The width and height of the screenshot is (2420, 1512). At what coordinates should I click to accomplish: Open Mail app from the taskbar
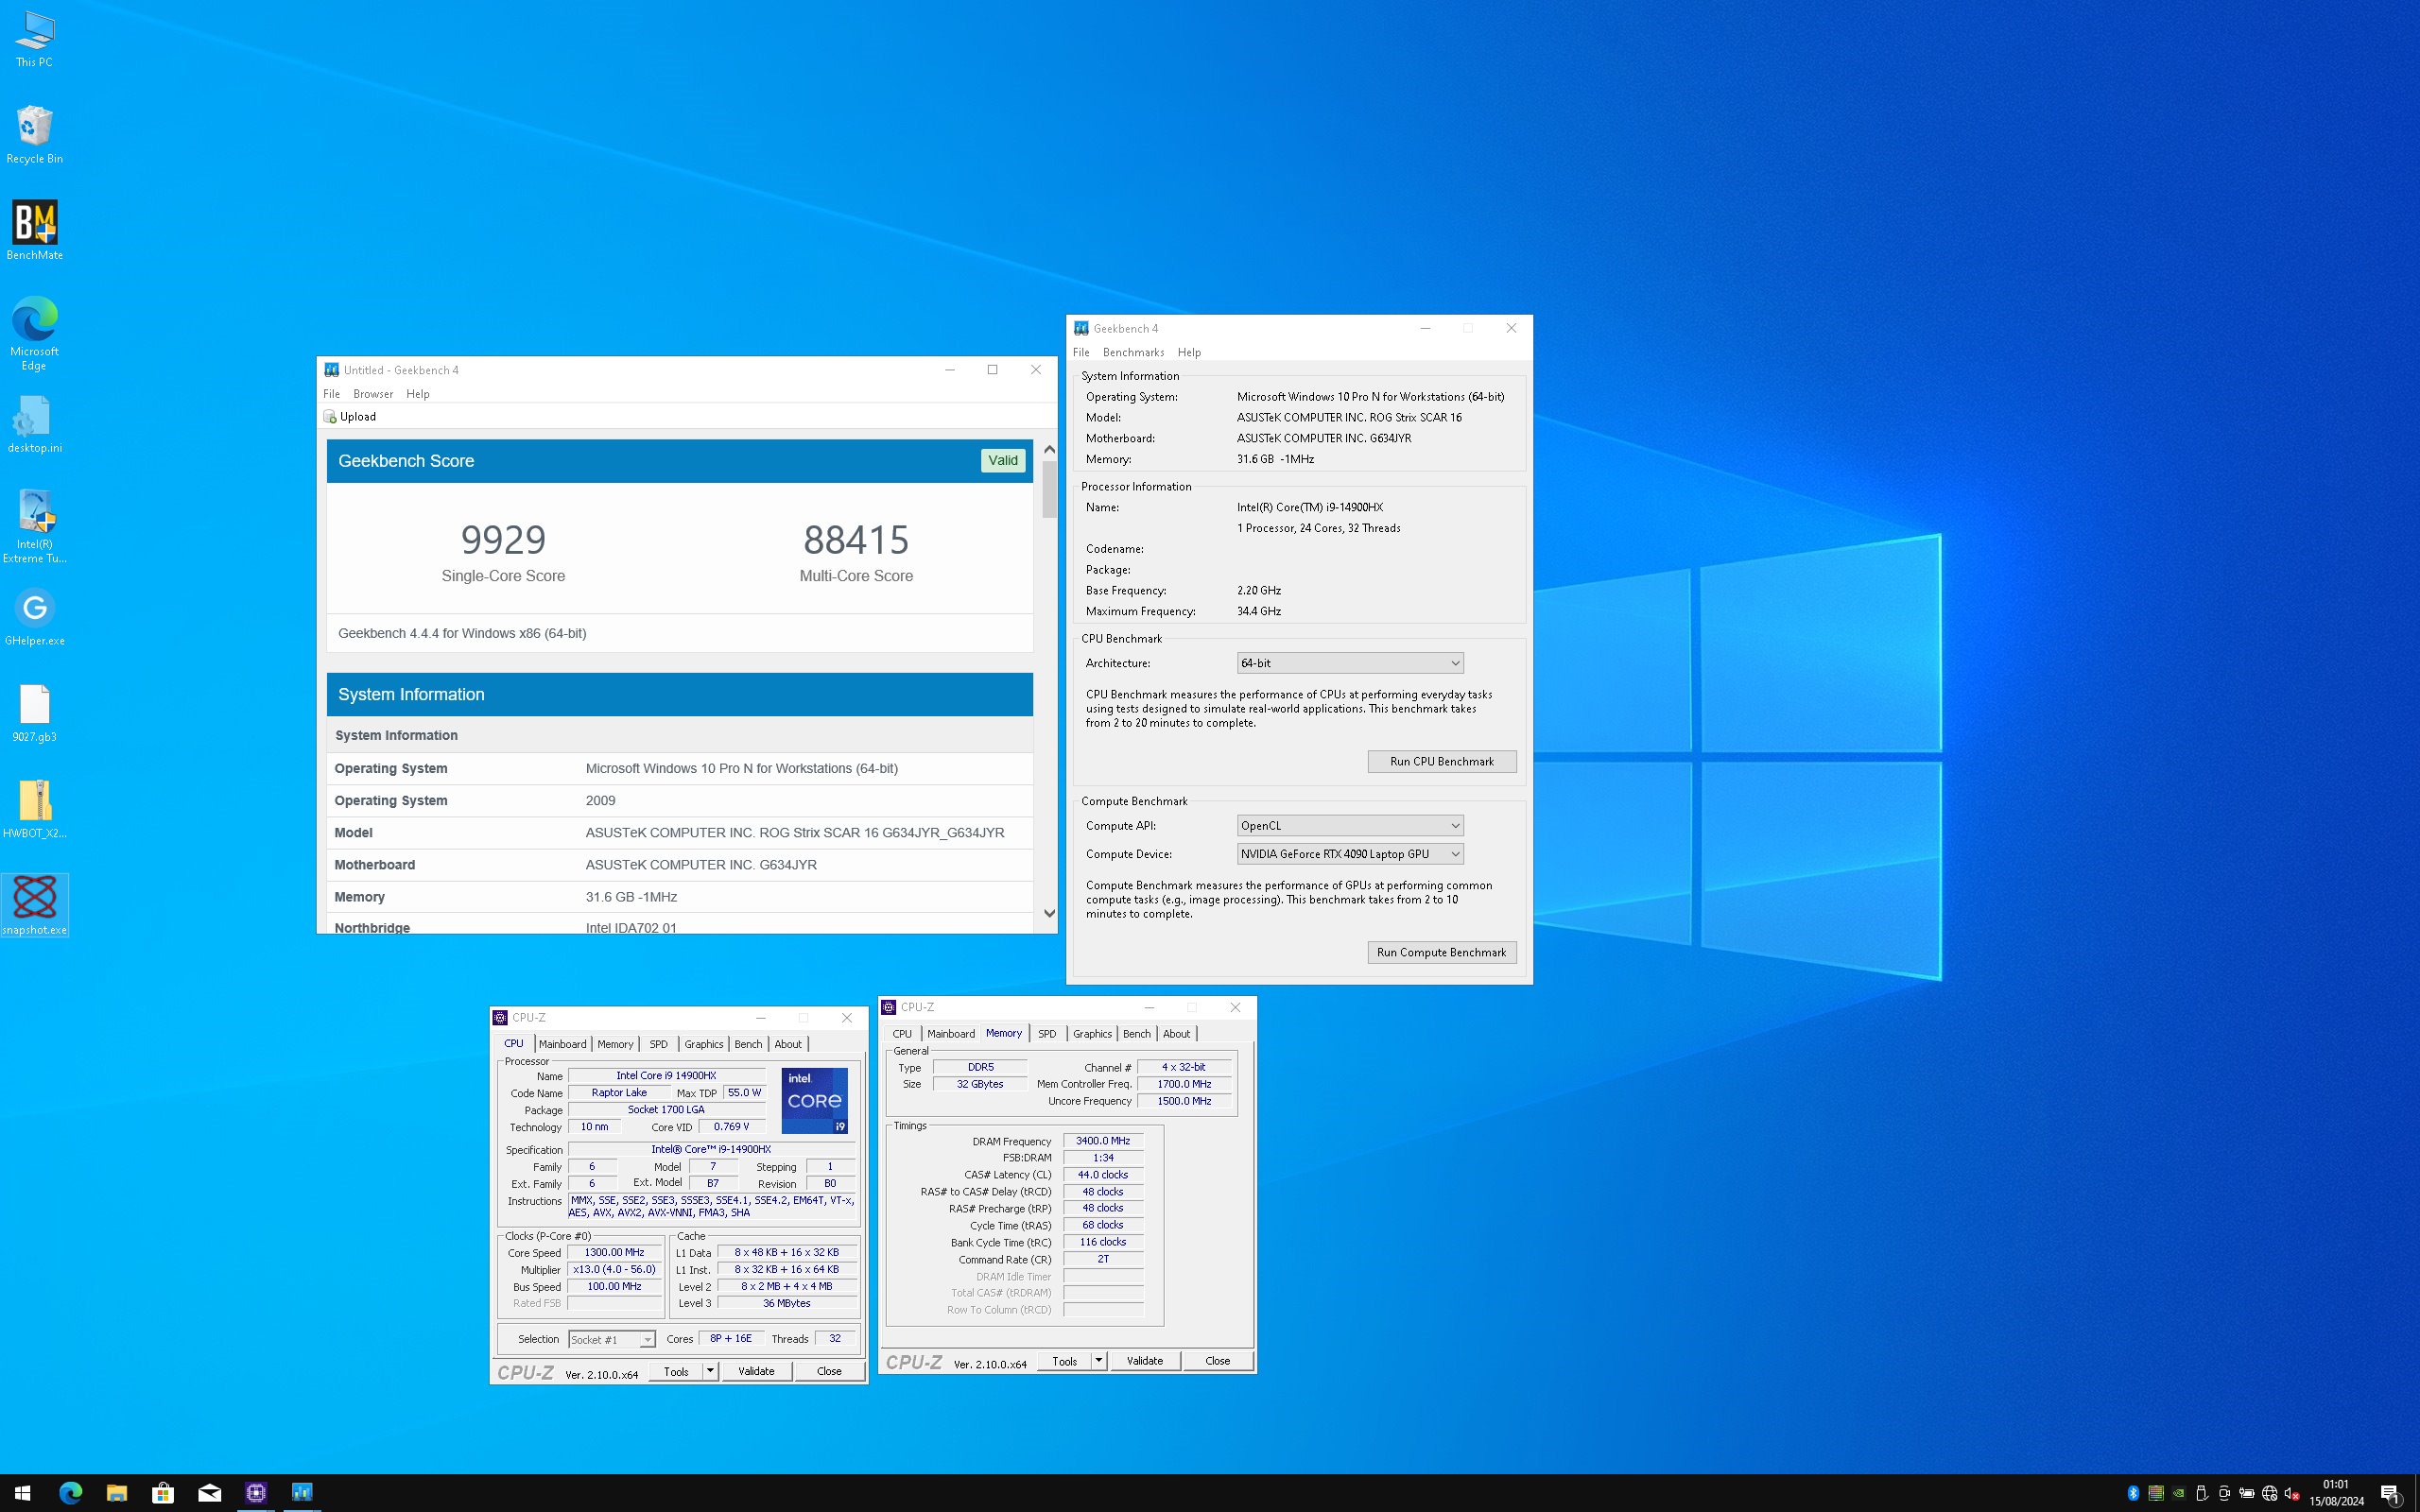click(209, 1493)
